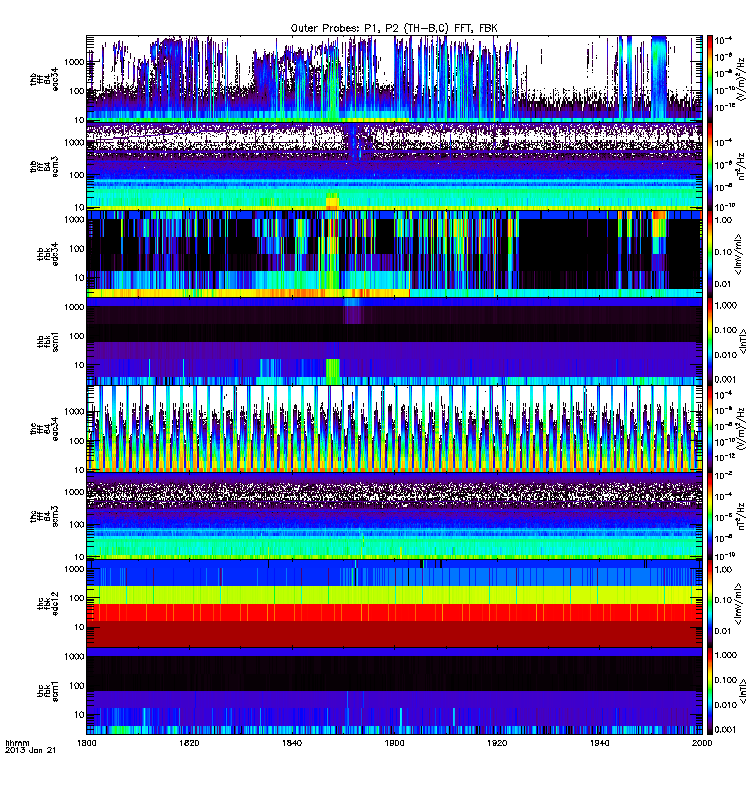This screenshot has width=750, height=800.
Task: Click the dark red bottom band in thc fbk edc12
Action: pyautogui.click(x=394, y=634)
